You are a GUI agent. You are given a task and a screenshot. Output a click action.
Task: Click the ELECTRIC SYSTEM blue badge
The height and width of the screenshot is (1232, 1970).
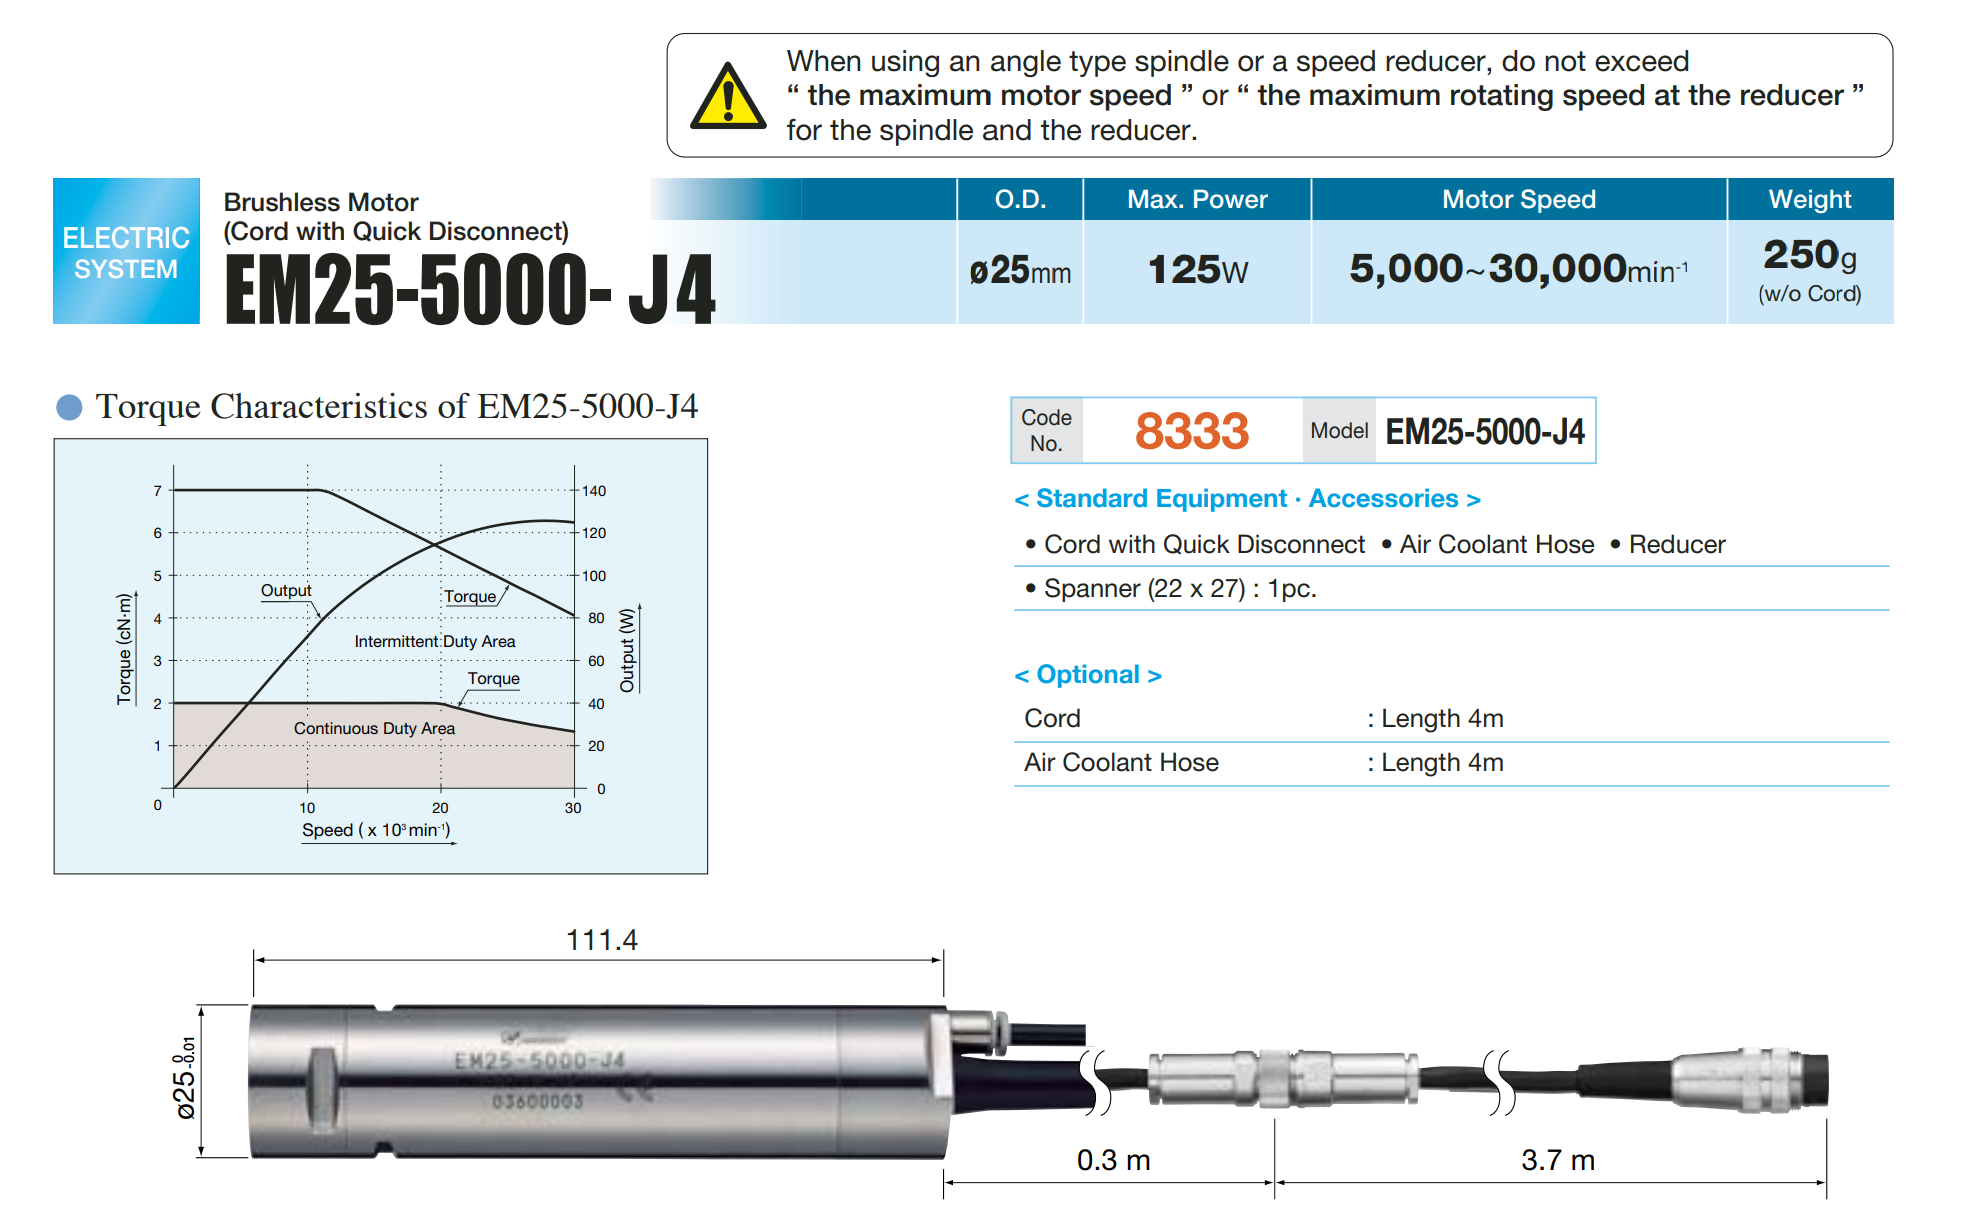click(126, 251)
